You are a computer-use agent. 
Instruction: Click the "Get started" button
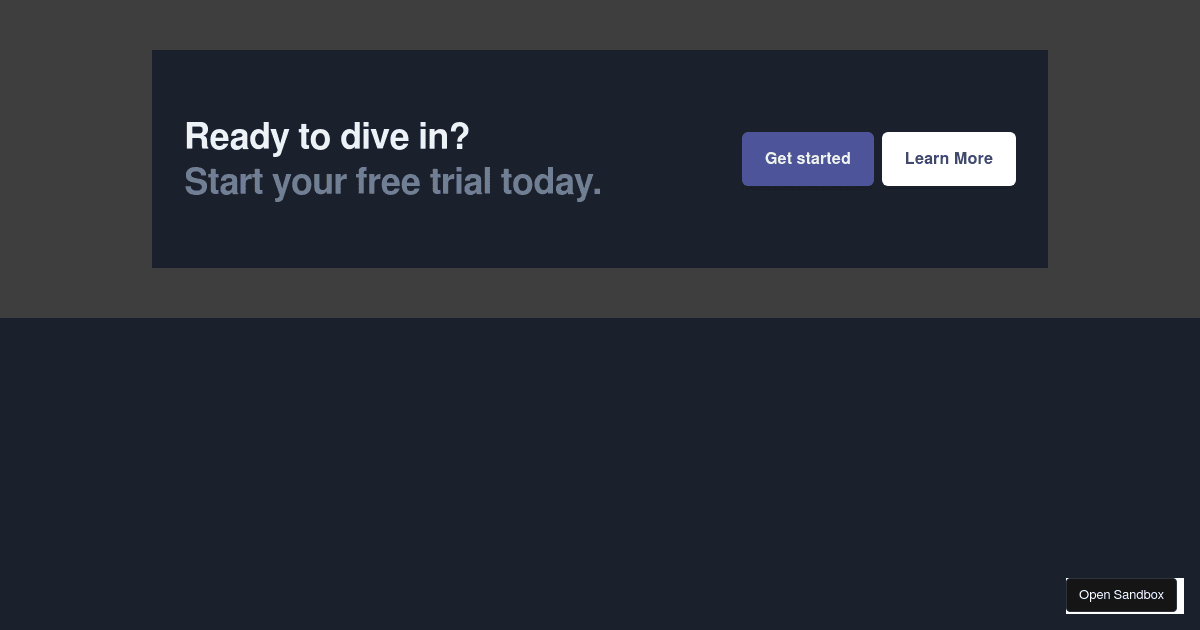tap(807, 159)
